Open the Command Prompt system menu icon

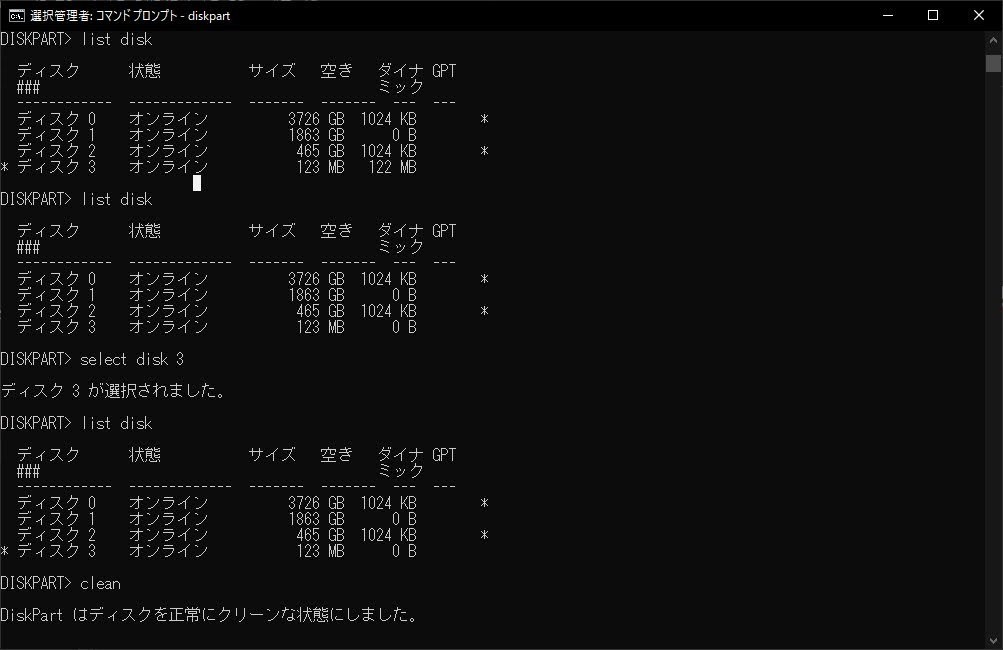[x=17, y=15]
